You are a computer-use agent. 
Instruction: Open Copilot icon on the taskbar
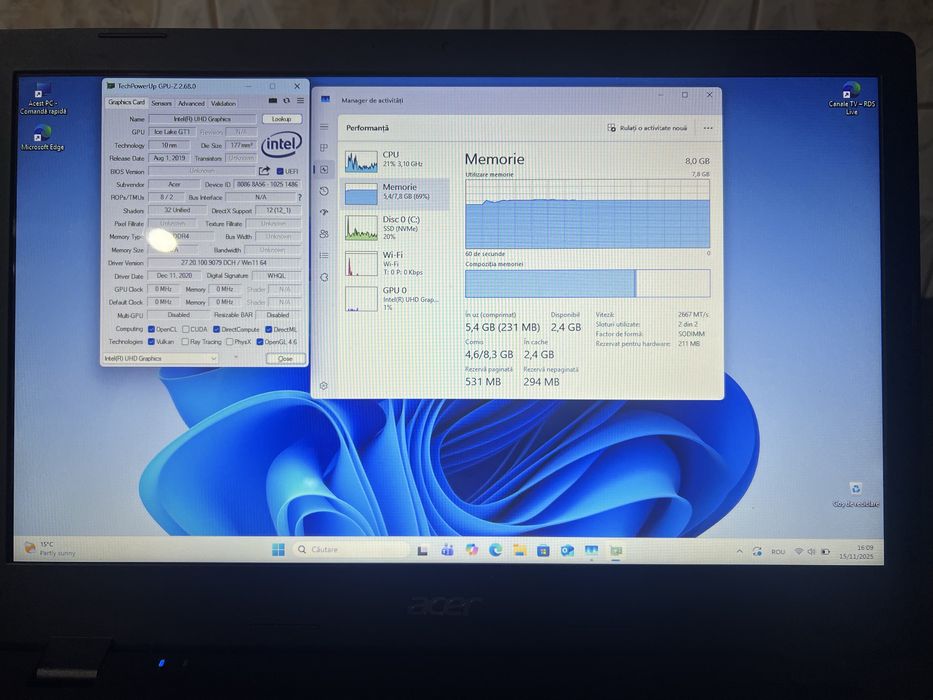pos(472,550)
